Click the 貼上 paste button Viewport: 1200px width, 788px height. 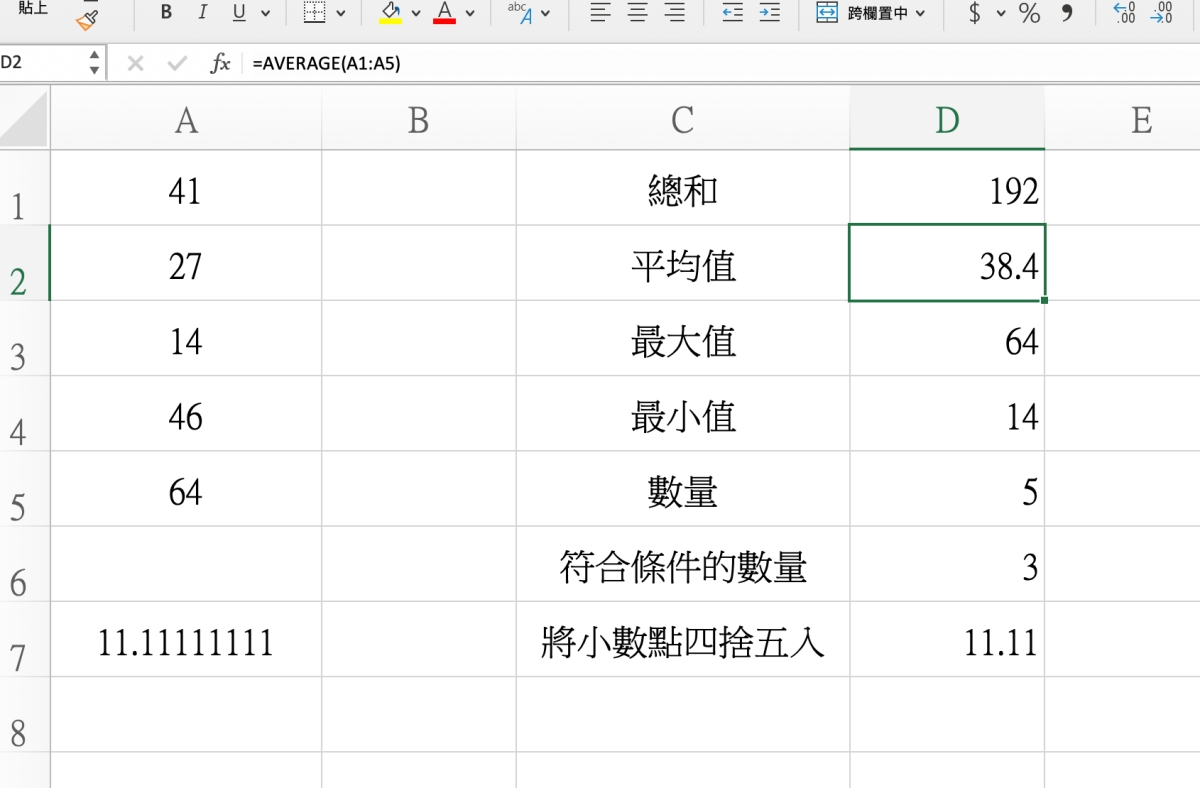coord(33,8)
